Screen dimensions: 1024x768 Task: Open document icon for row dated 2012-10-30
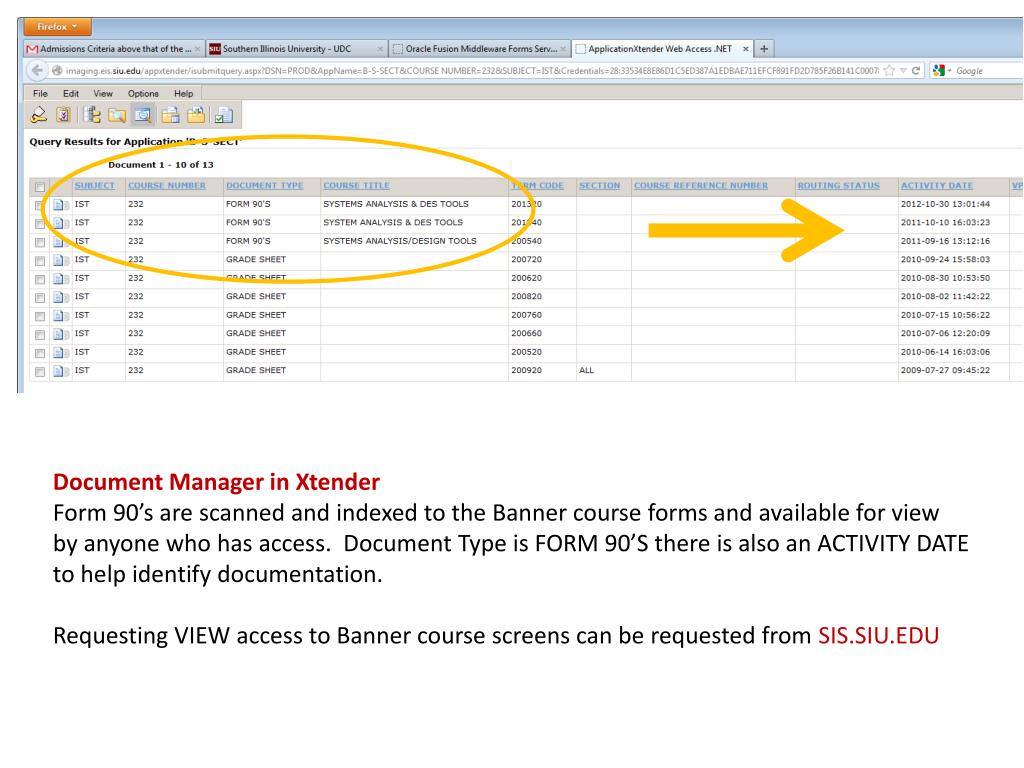pyautogui.click(x=61, y=204)
